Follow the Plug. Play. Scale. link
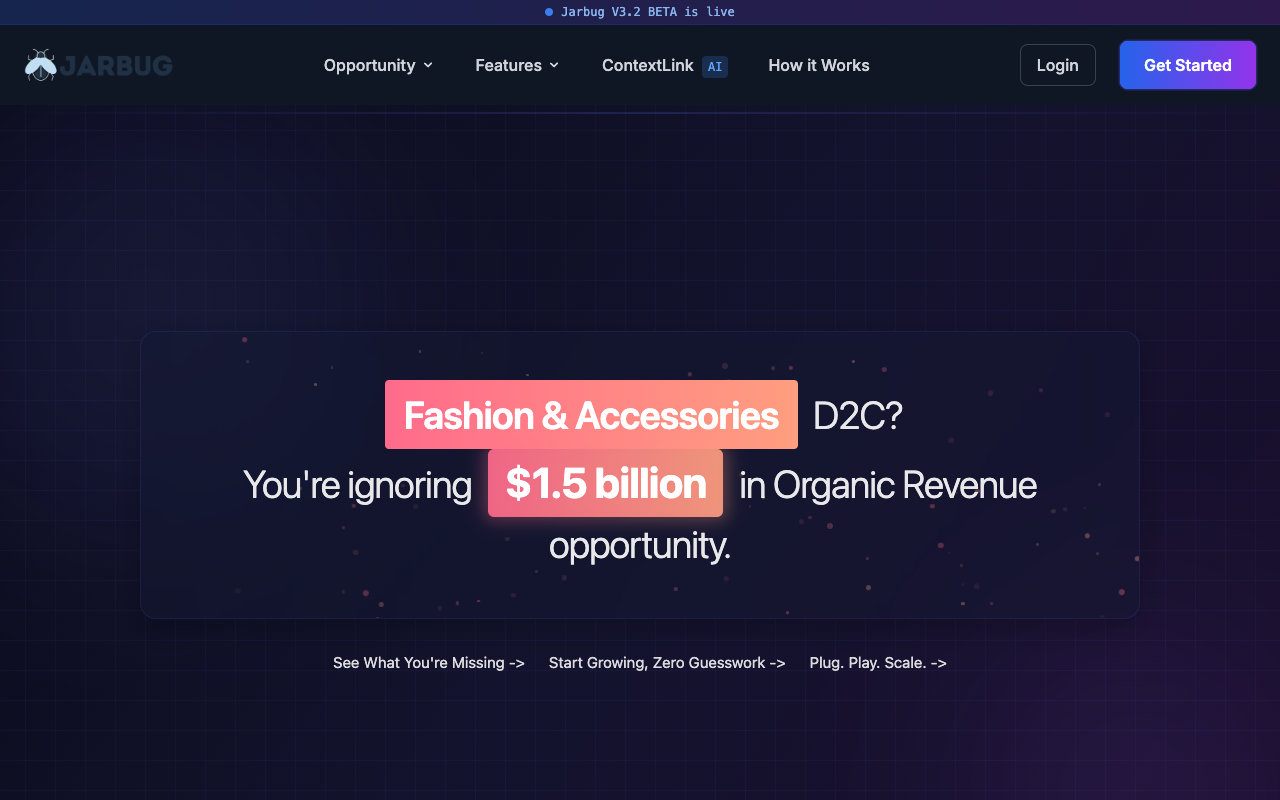 878,662
